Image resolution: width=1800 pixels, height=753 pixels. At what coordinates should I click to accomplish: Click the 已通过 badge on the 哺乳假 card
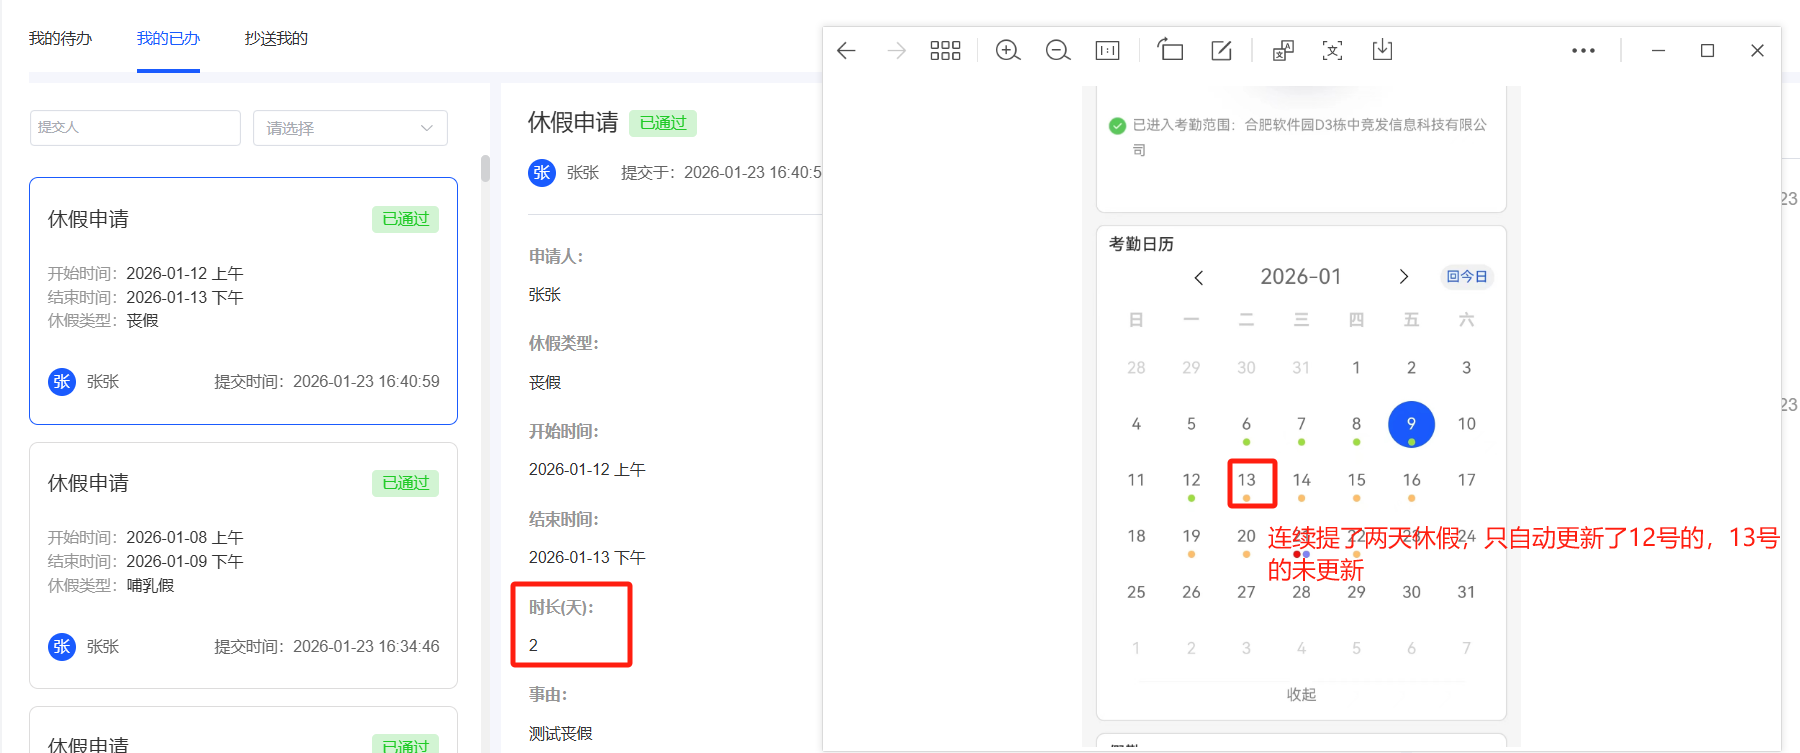[x=405, y=483]
